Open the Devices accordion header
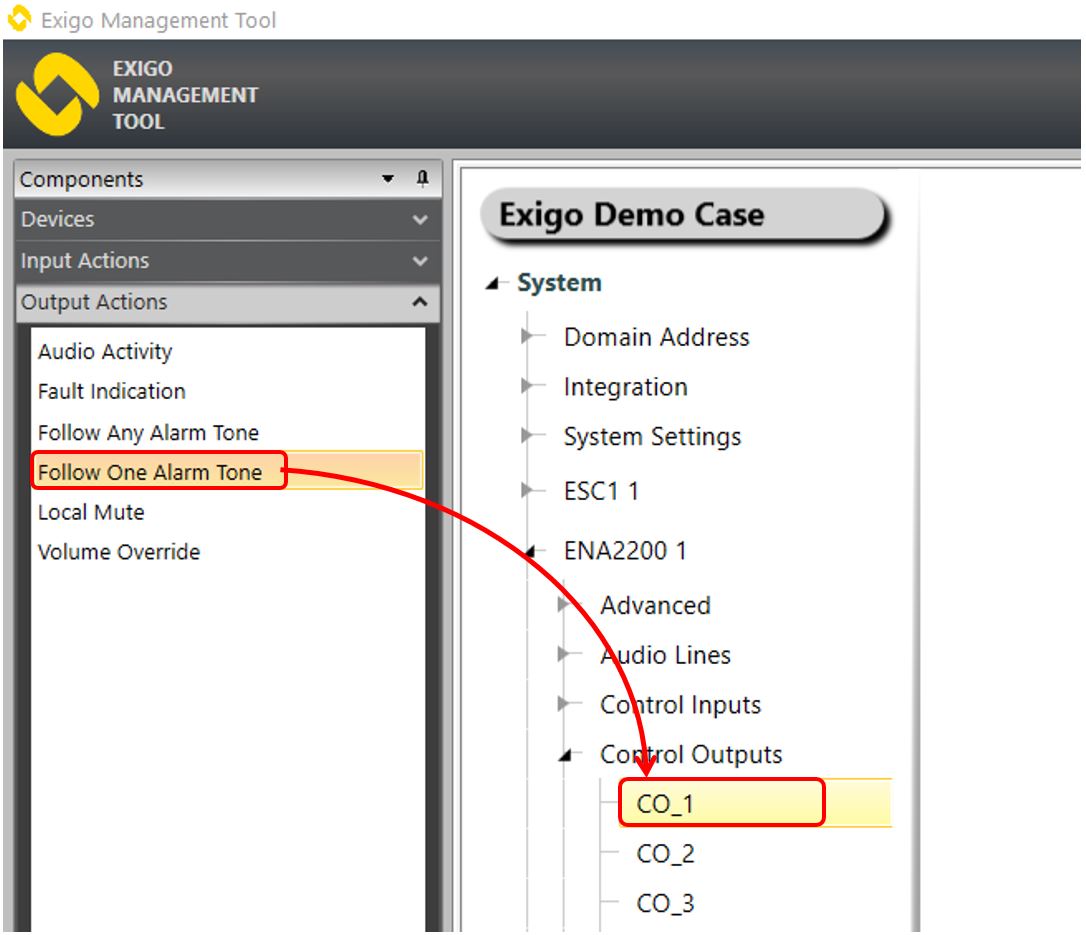Screen dimensions: 1086x935 coord(228,220)
